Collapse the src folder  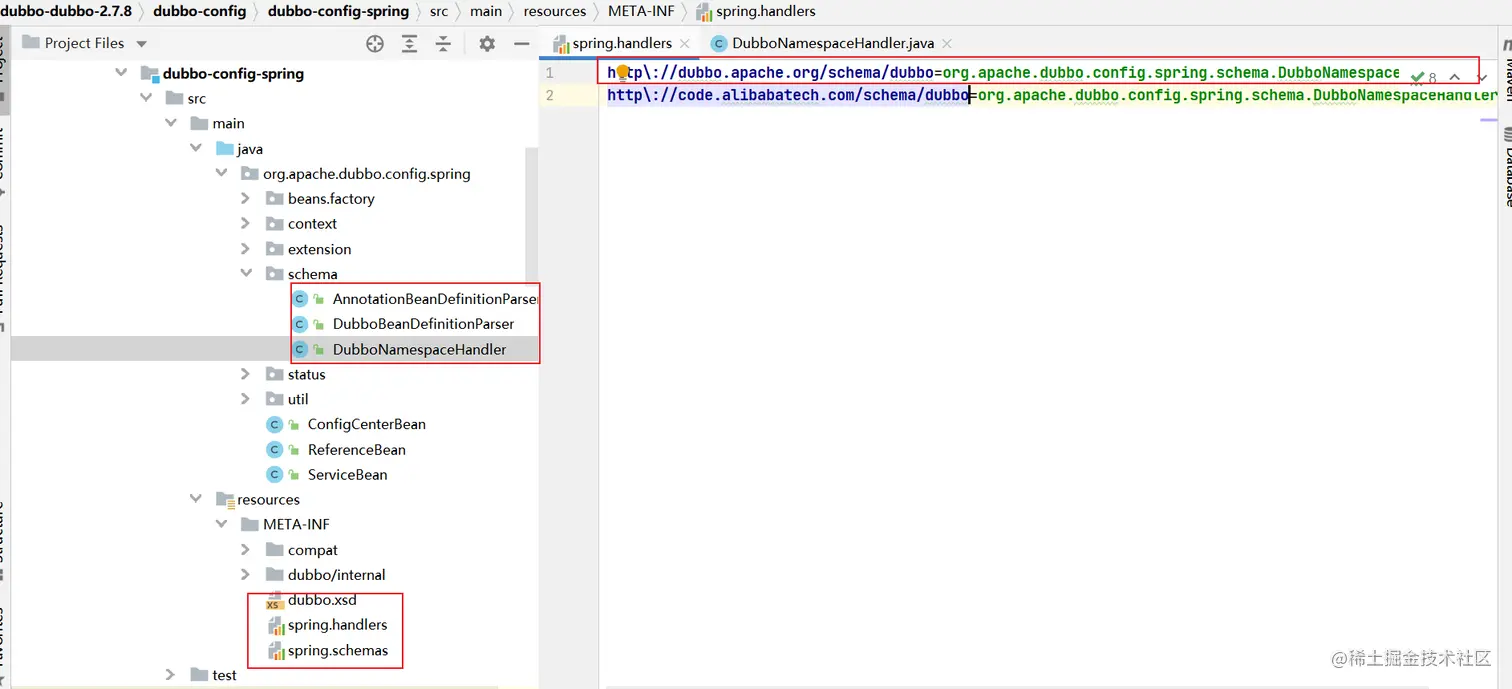(x=147, y=98)
